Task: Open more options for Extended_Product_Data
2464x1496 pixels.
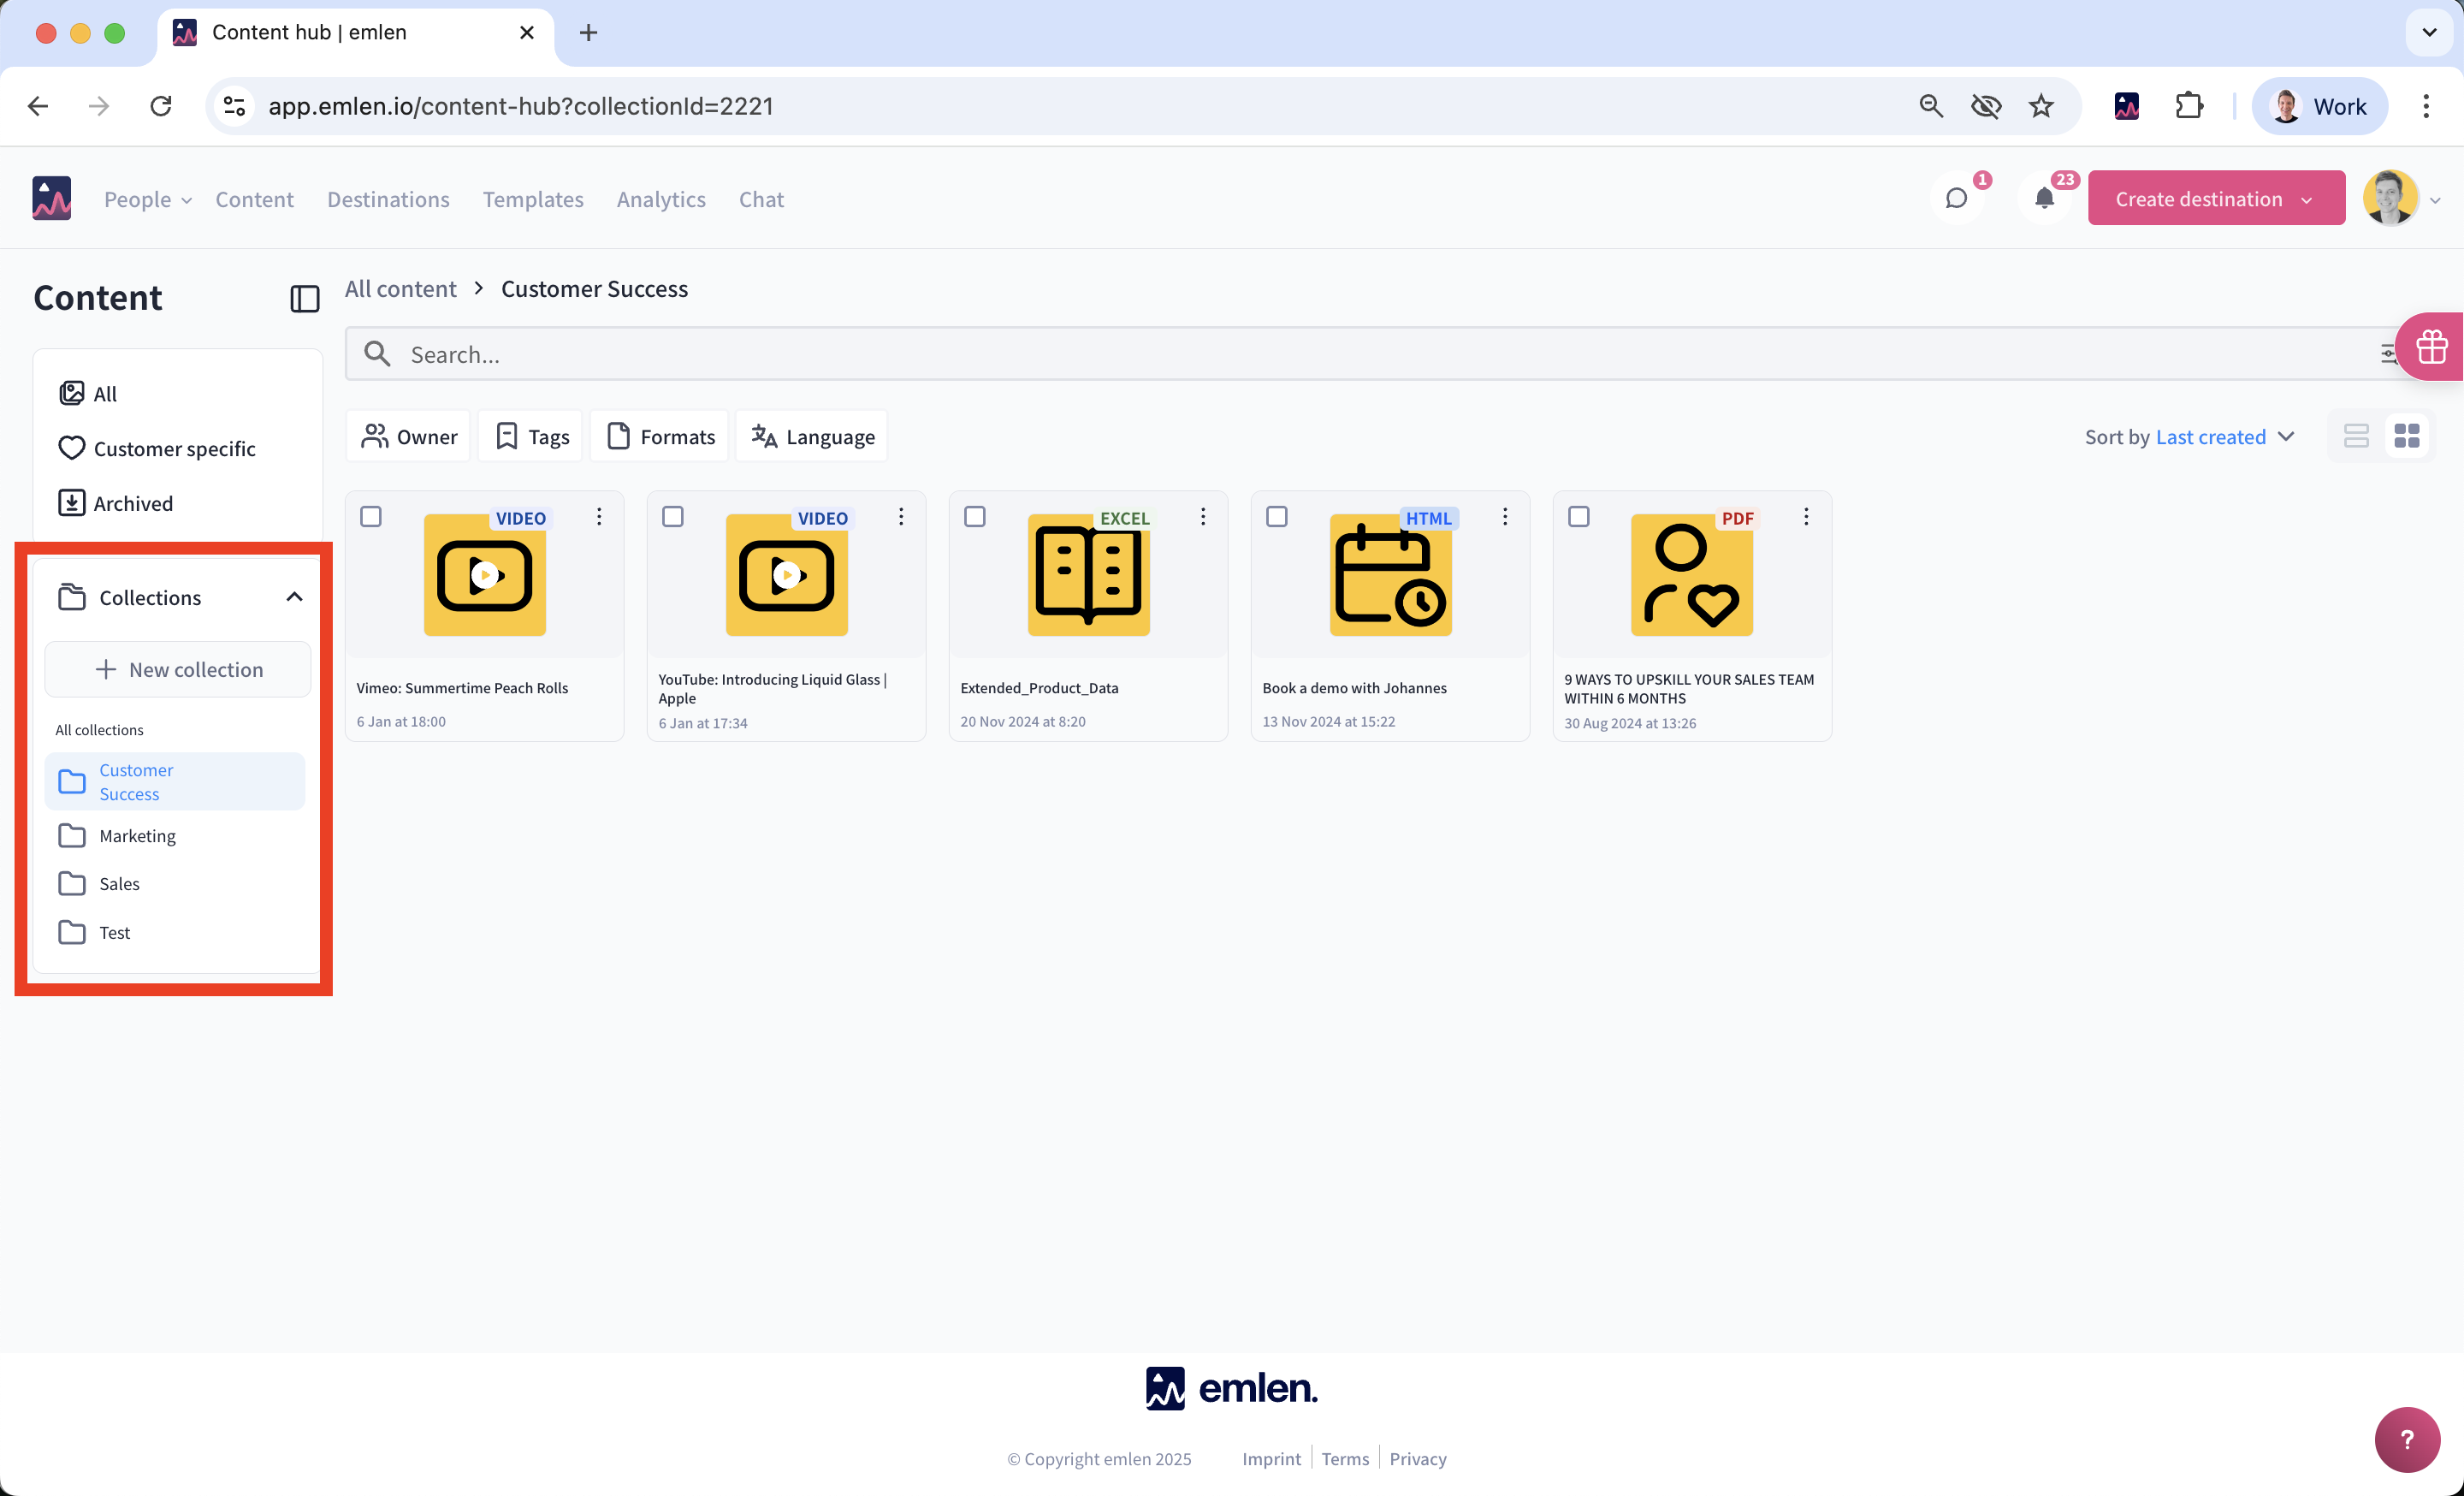Action: pos(1203,516)
